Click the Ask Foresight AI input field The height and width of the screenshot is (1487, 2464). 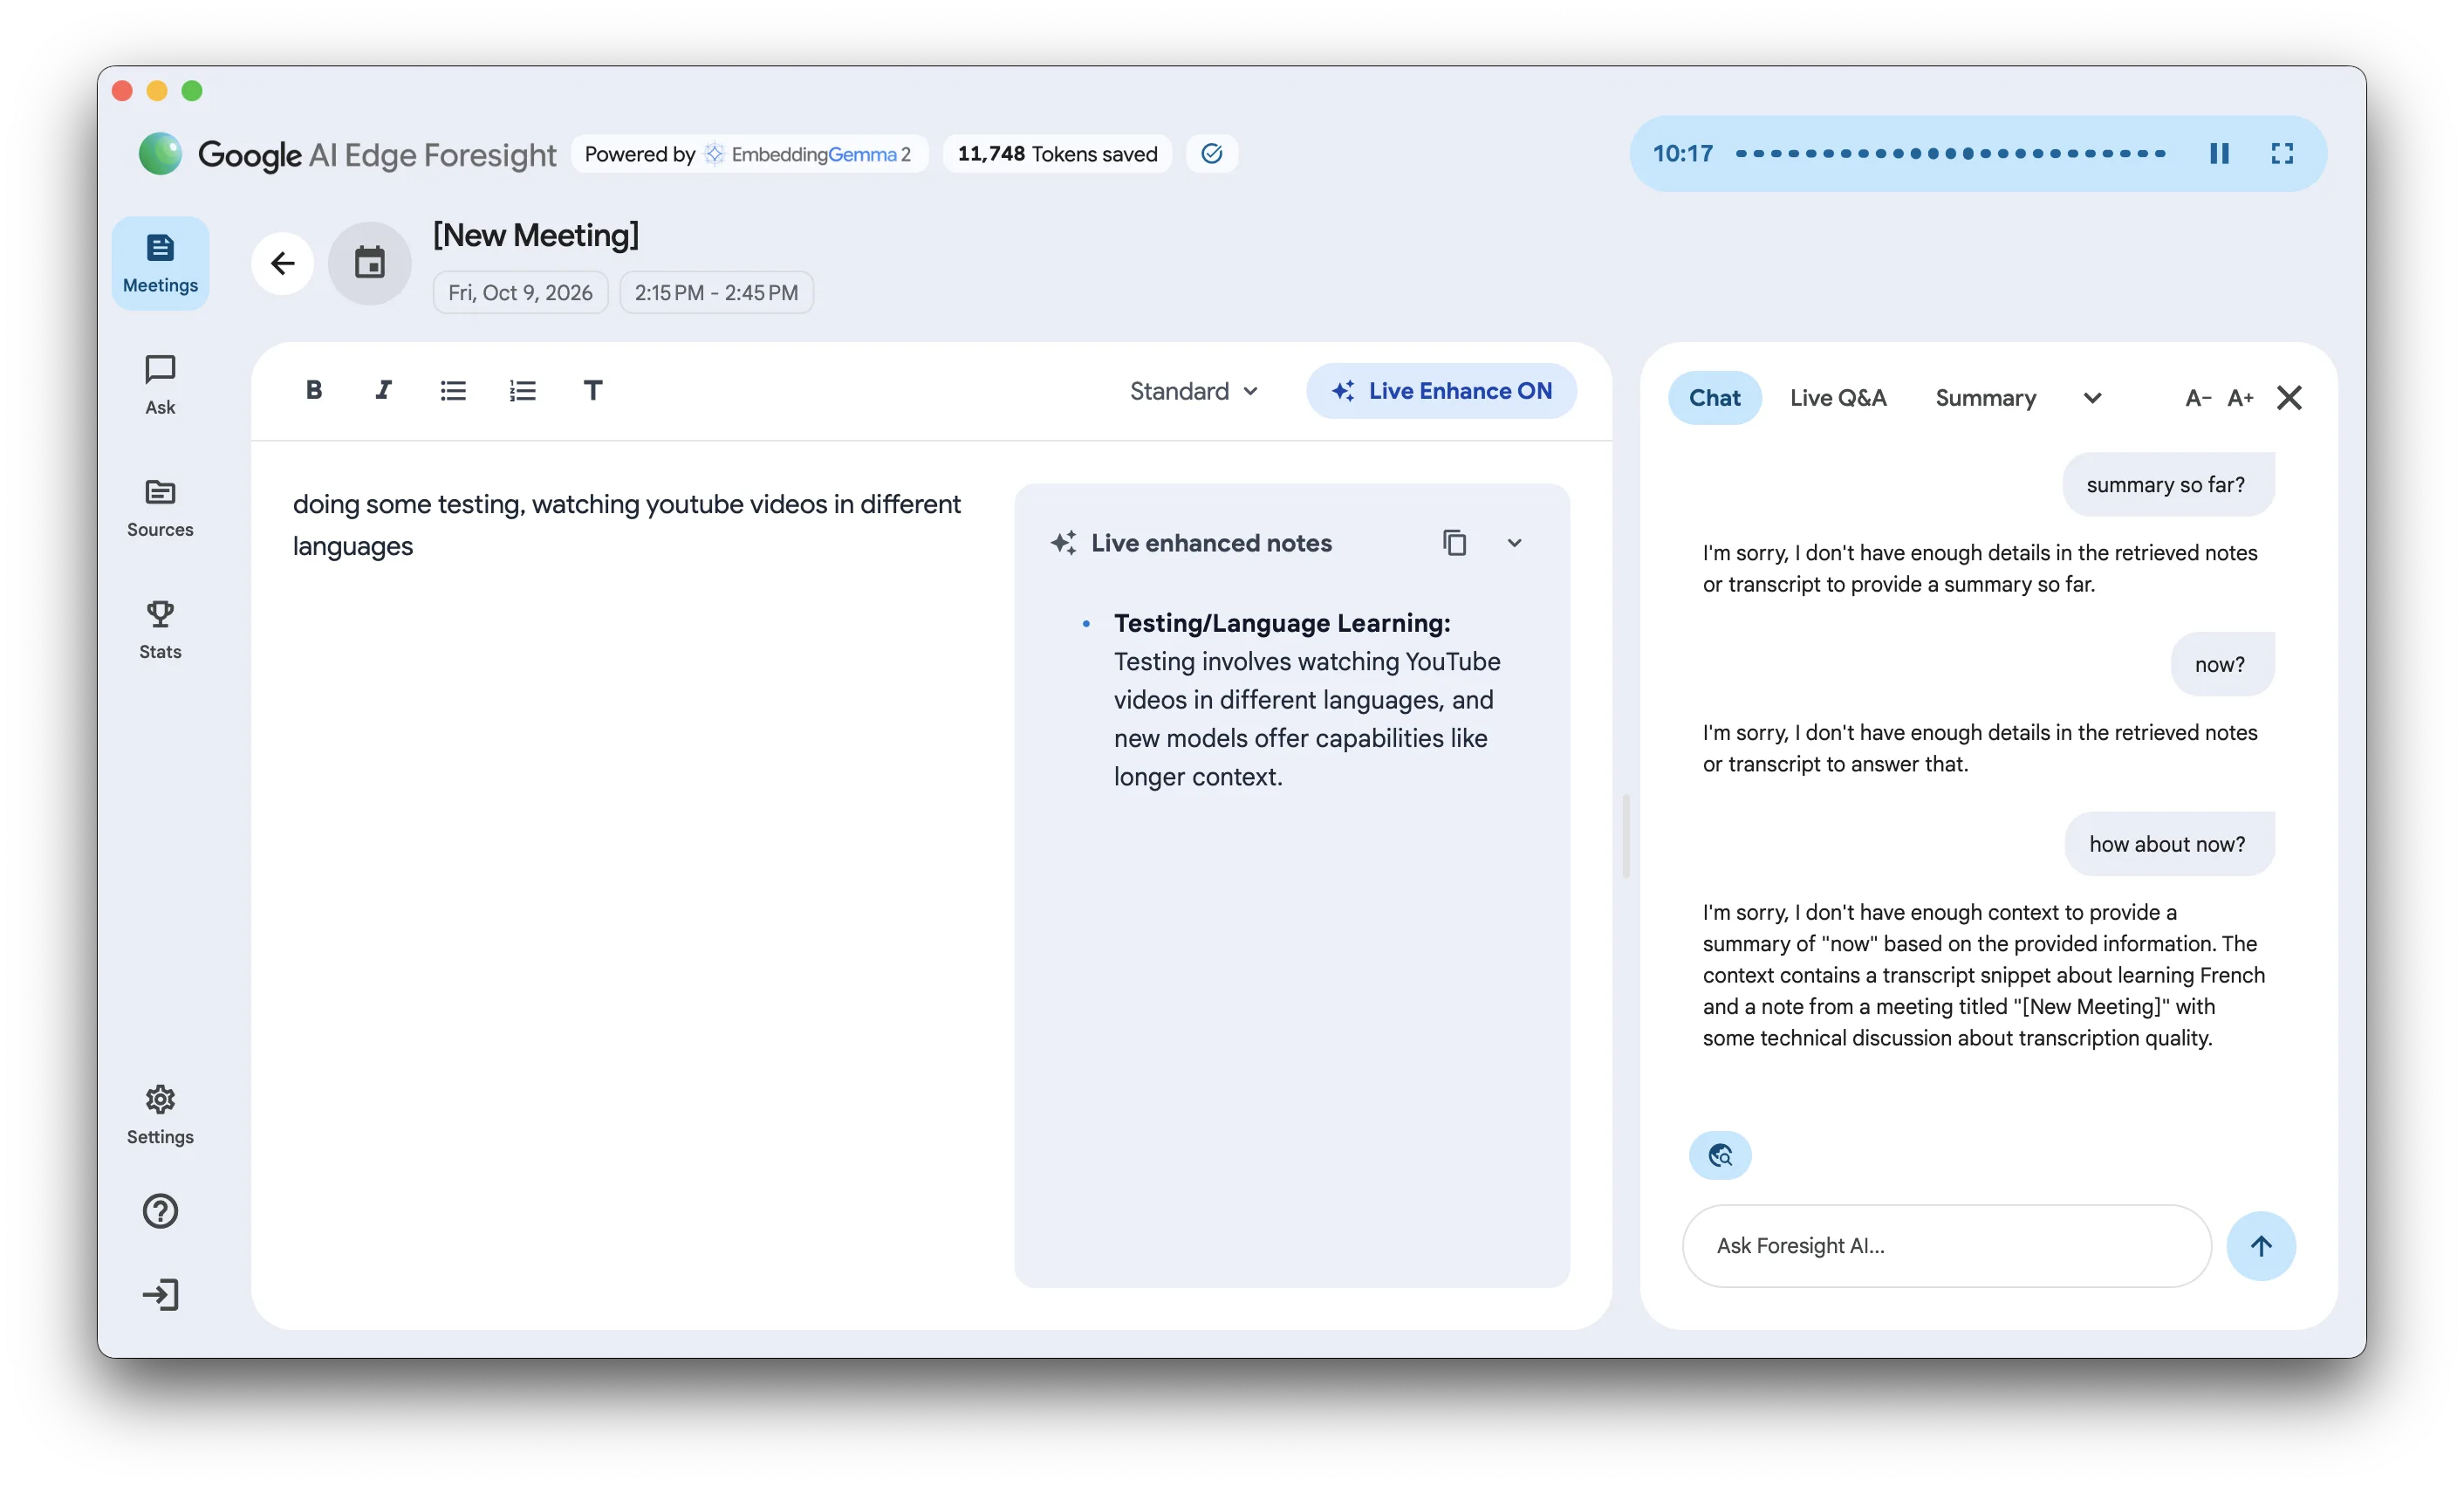(1946, 1246)
